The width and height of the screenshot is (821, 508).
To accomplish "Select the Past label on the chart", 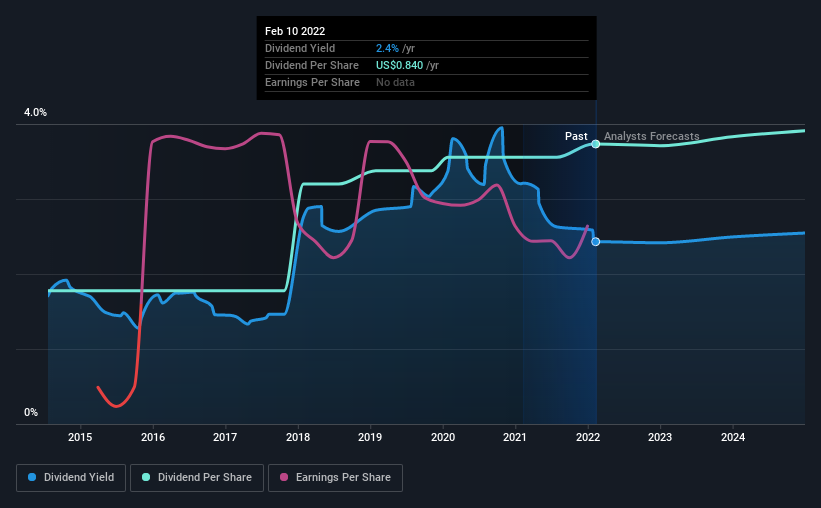I will click(576, 136).
